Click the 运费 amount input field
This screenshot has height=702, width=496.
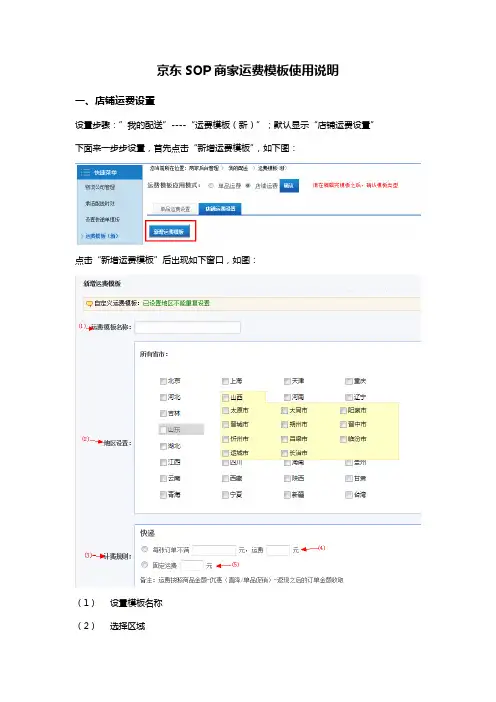click(278, 550)
